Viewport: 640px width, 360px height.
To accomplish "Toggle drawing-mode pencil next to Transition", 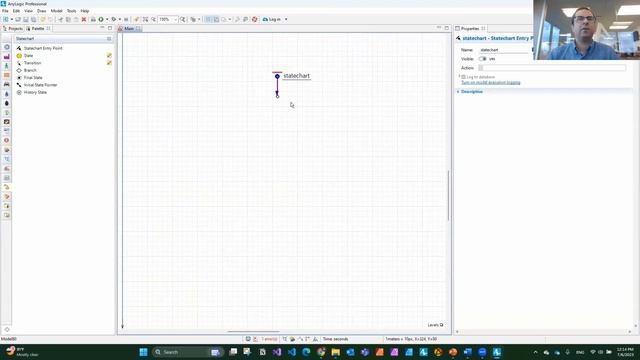I will pyautogui.click(x=109, y=63).
